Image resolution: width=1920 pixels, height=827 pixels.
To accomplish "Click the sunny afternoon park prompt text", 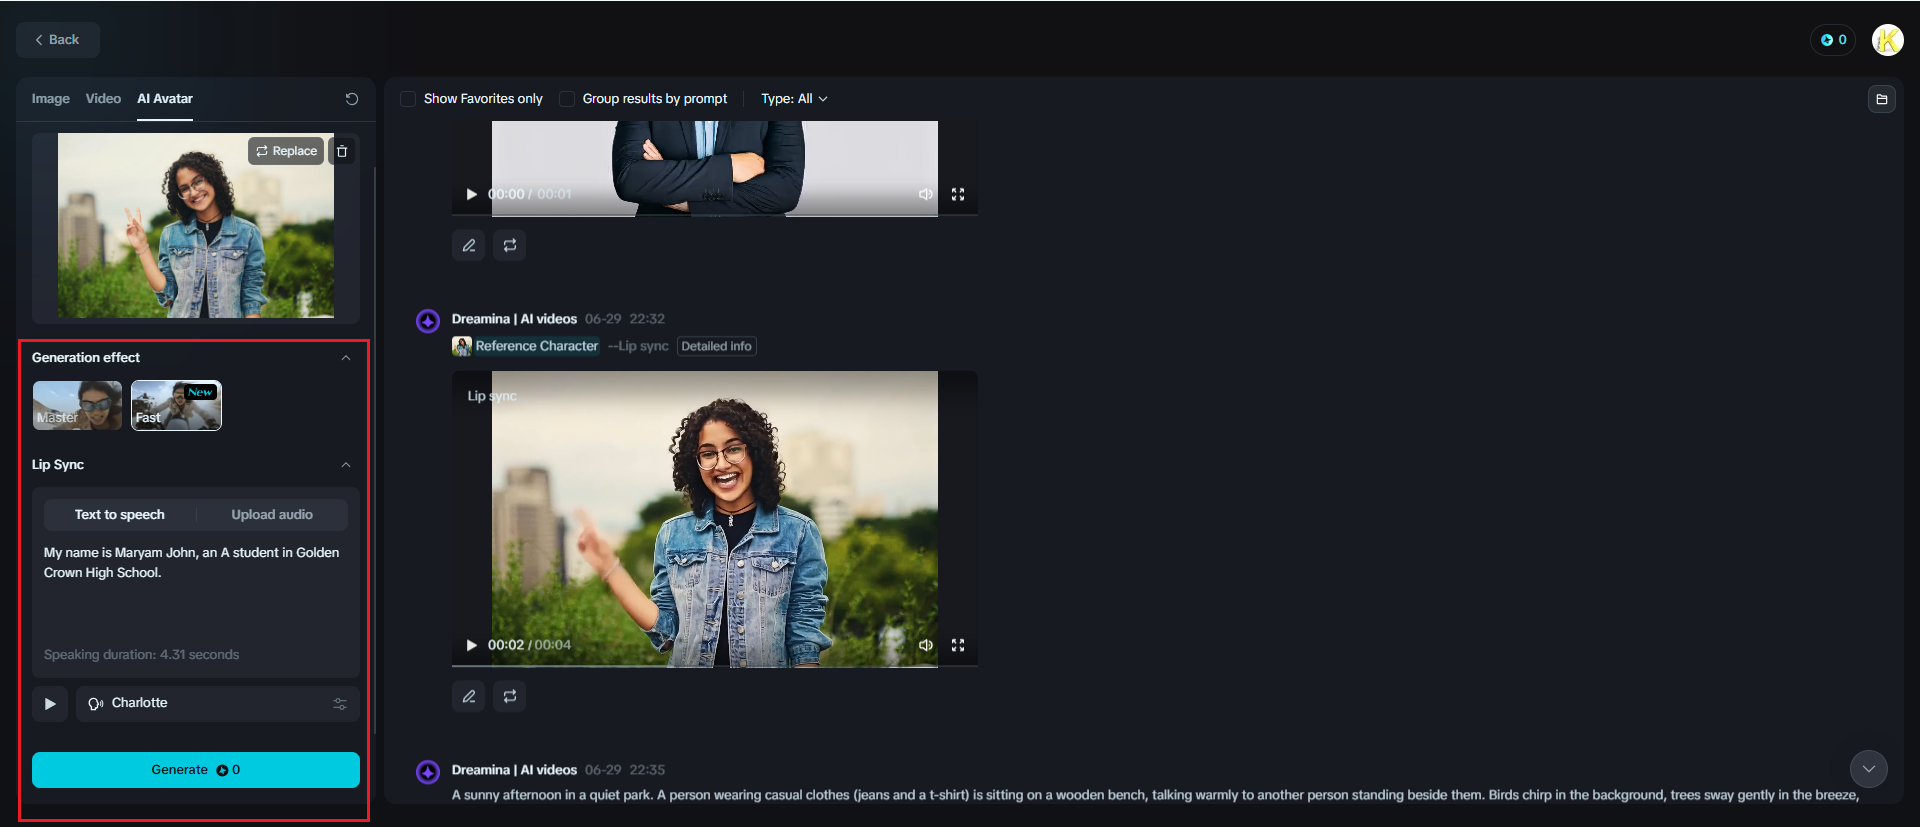I will click(1155, 795).
